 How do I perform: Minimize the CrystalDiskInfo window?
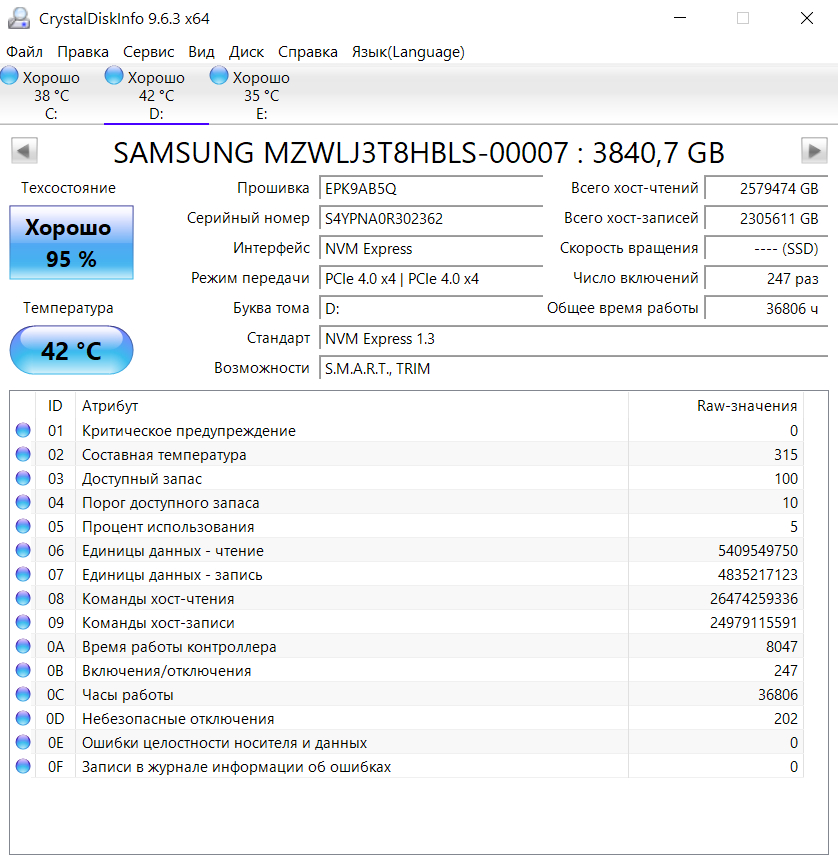680,18
